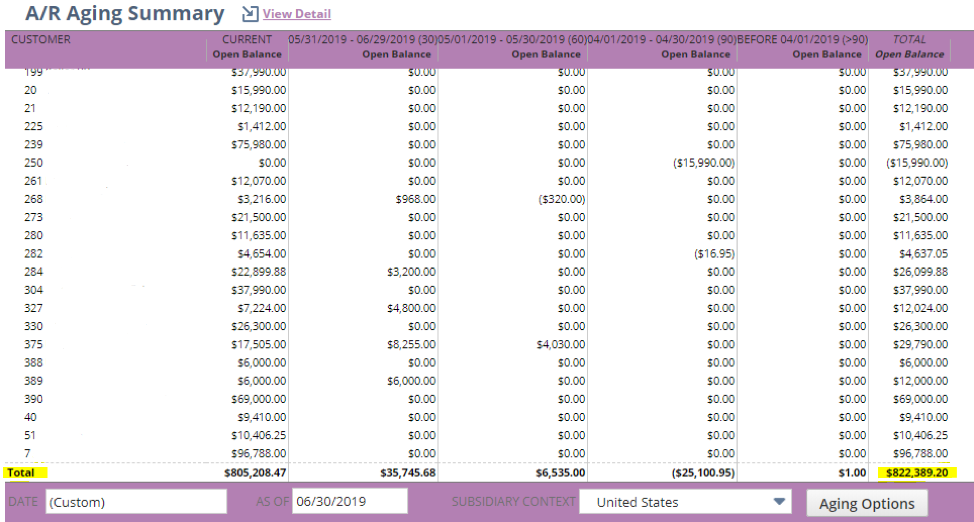Open the Subsidiary Context dropdown arrow

[779, 502]
